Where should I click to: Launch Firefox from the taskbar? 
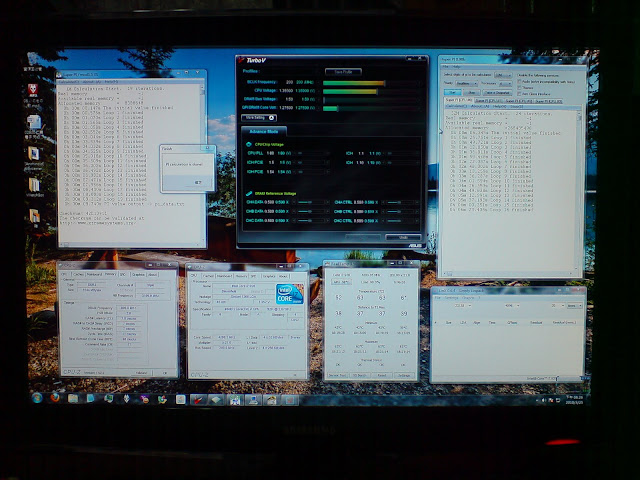(x=55, y=398)
